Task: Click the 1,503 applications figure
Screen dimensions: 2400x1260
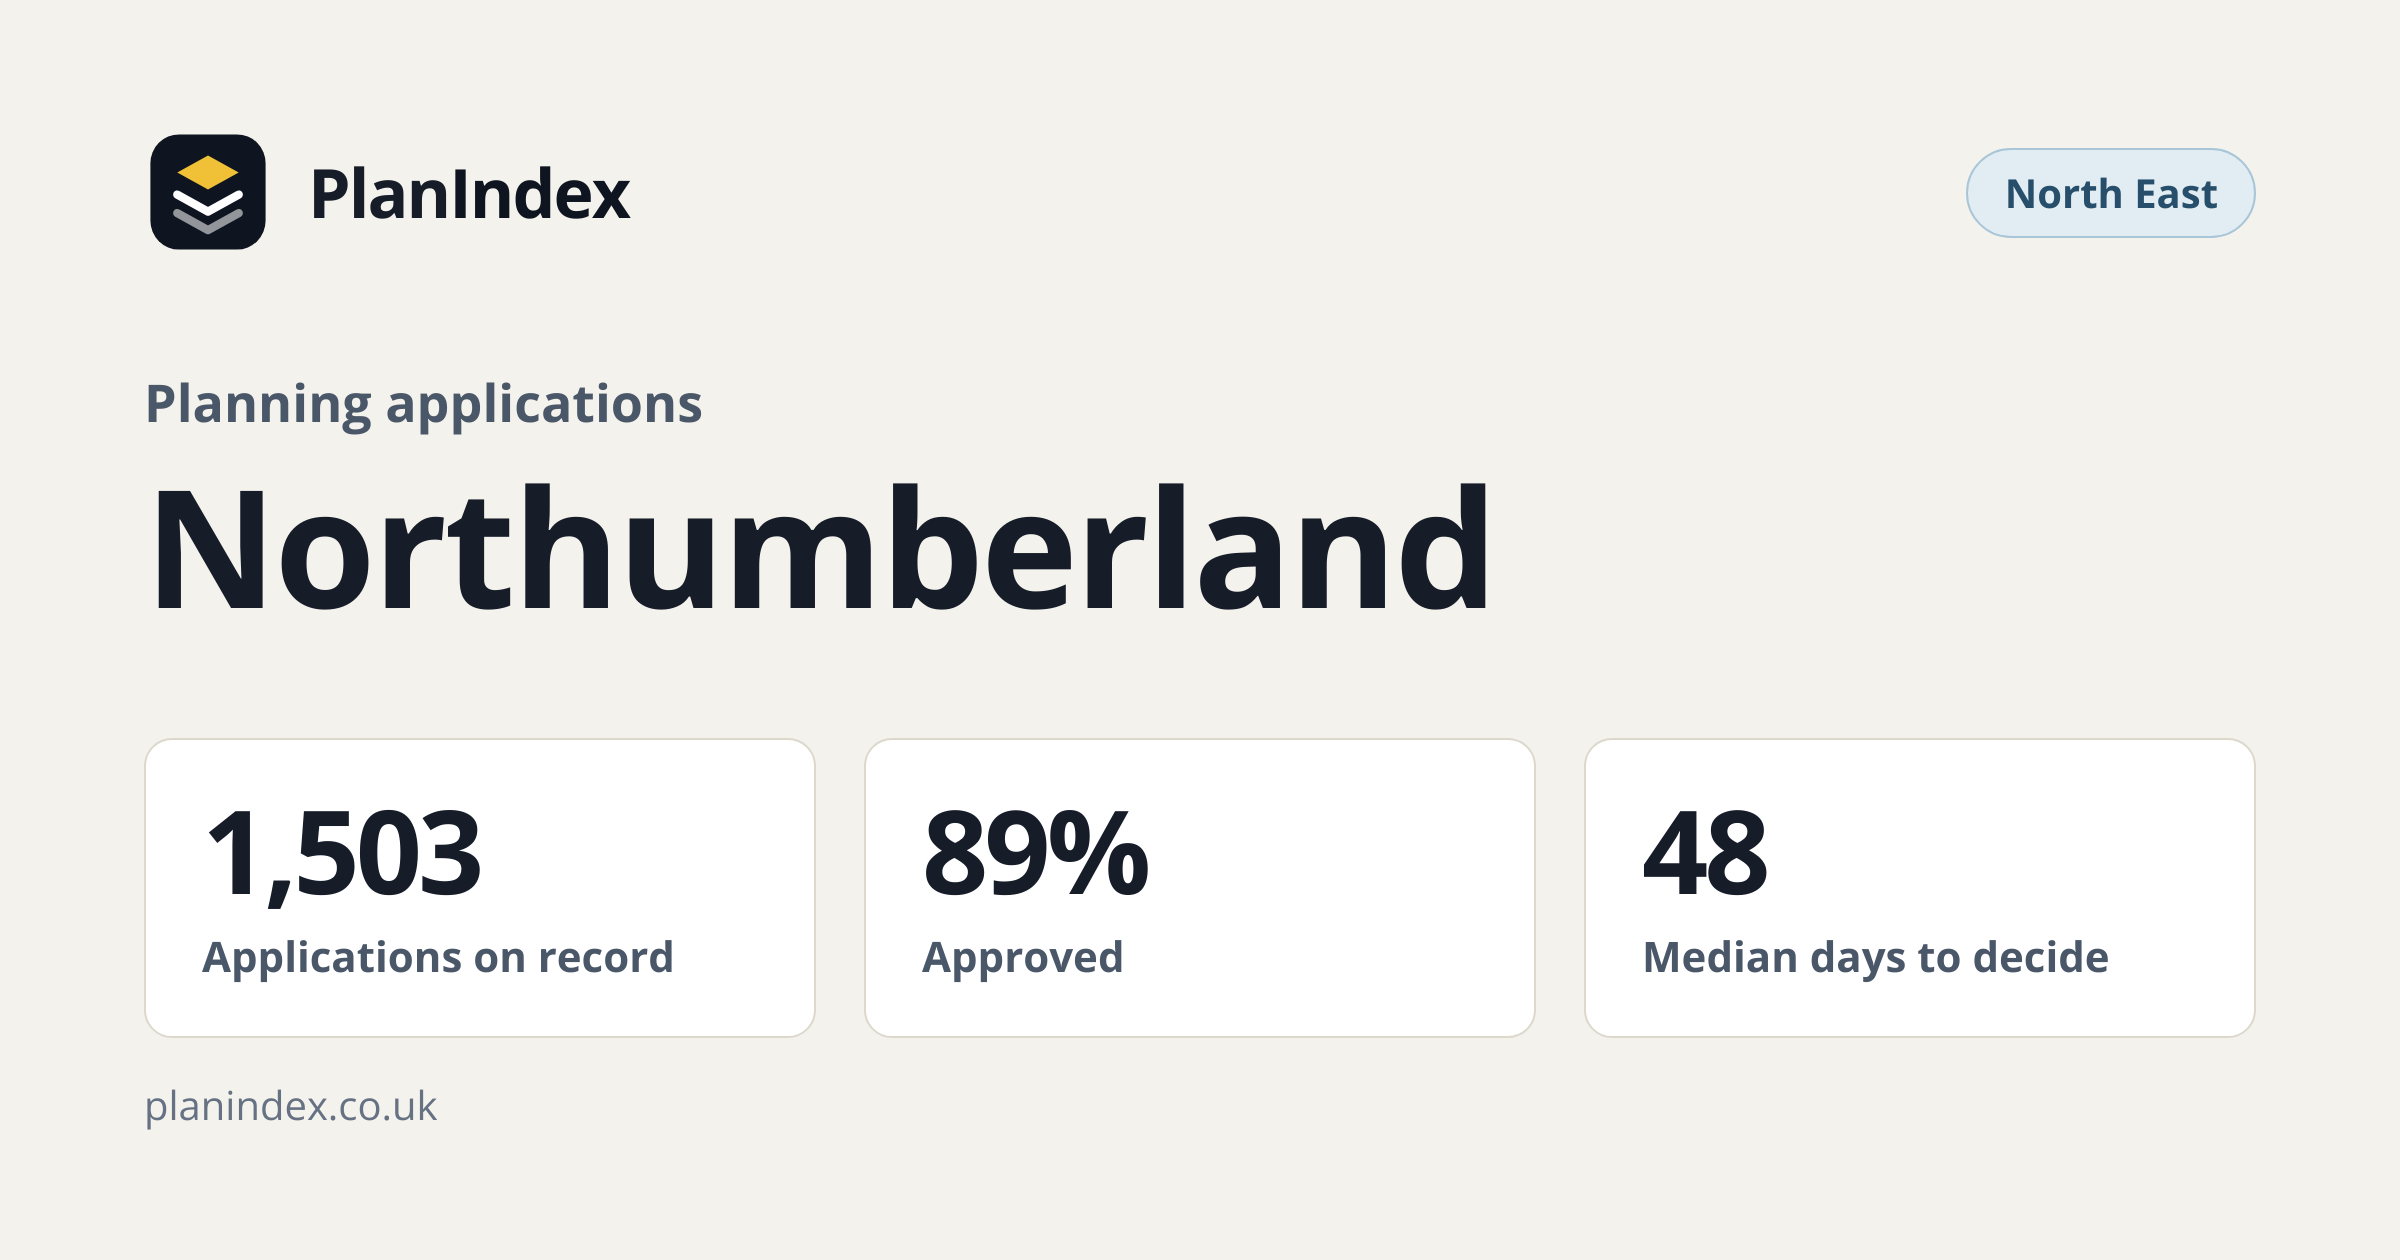Action: [343, 855]
